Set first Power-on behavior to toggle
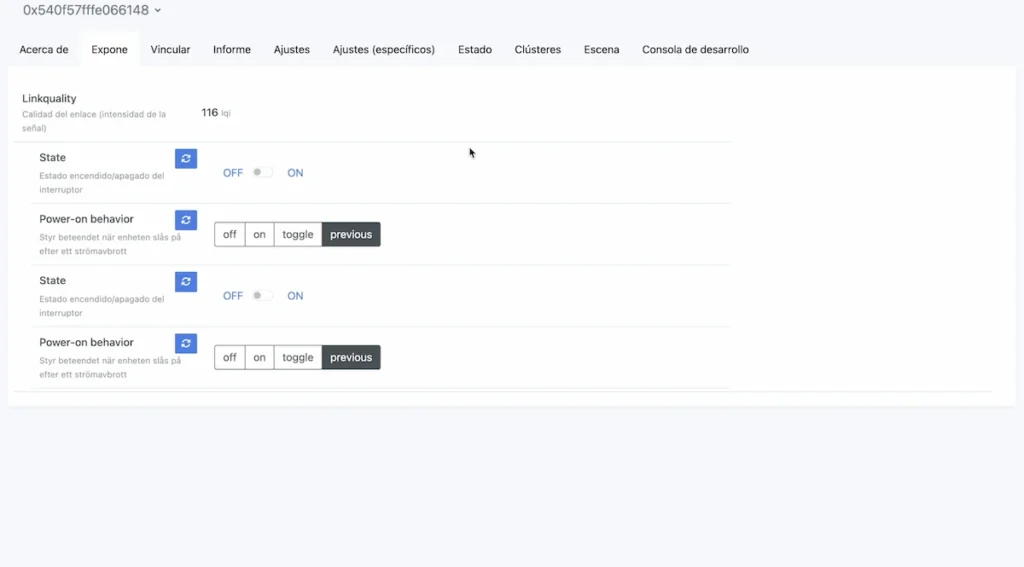This screenshot has width=1024, height=567. (x=298, y=235)
